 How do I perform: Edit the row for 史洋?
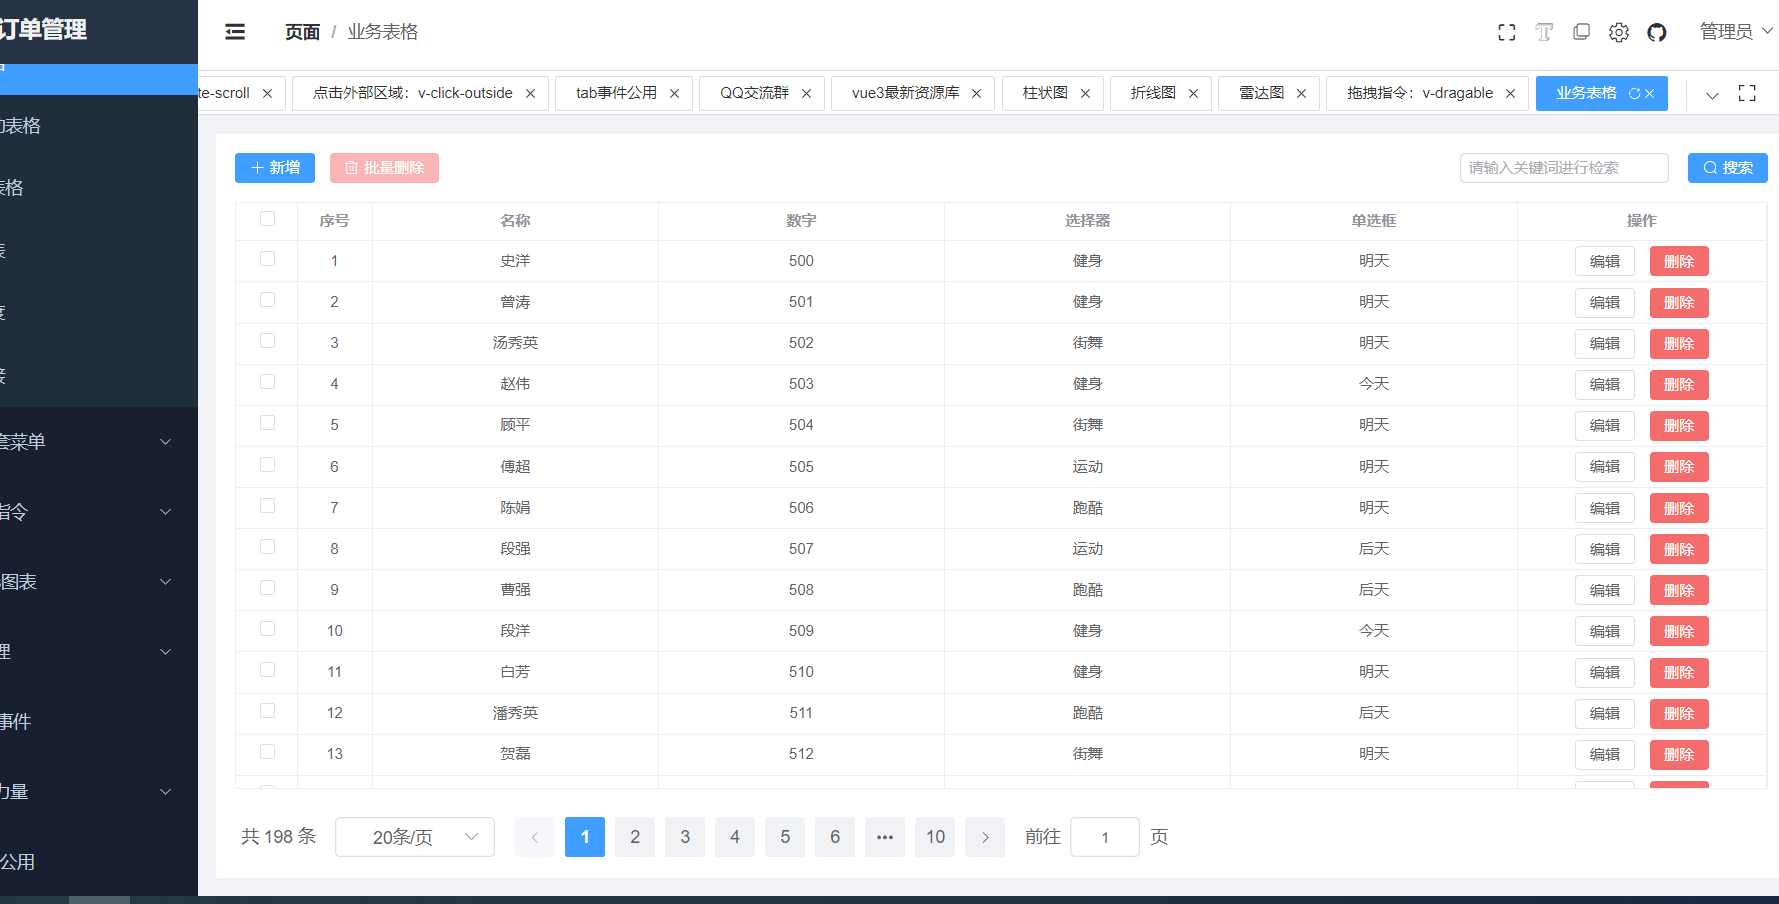tap(1605, 261)
